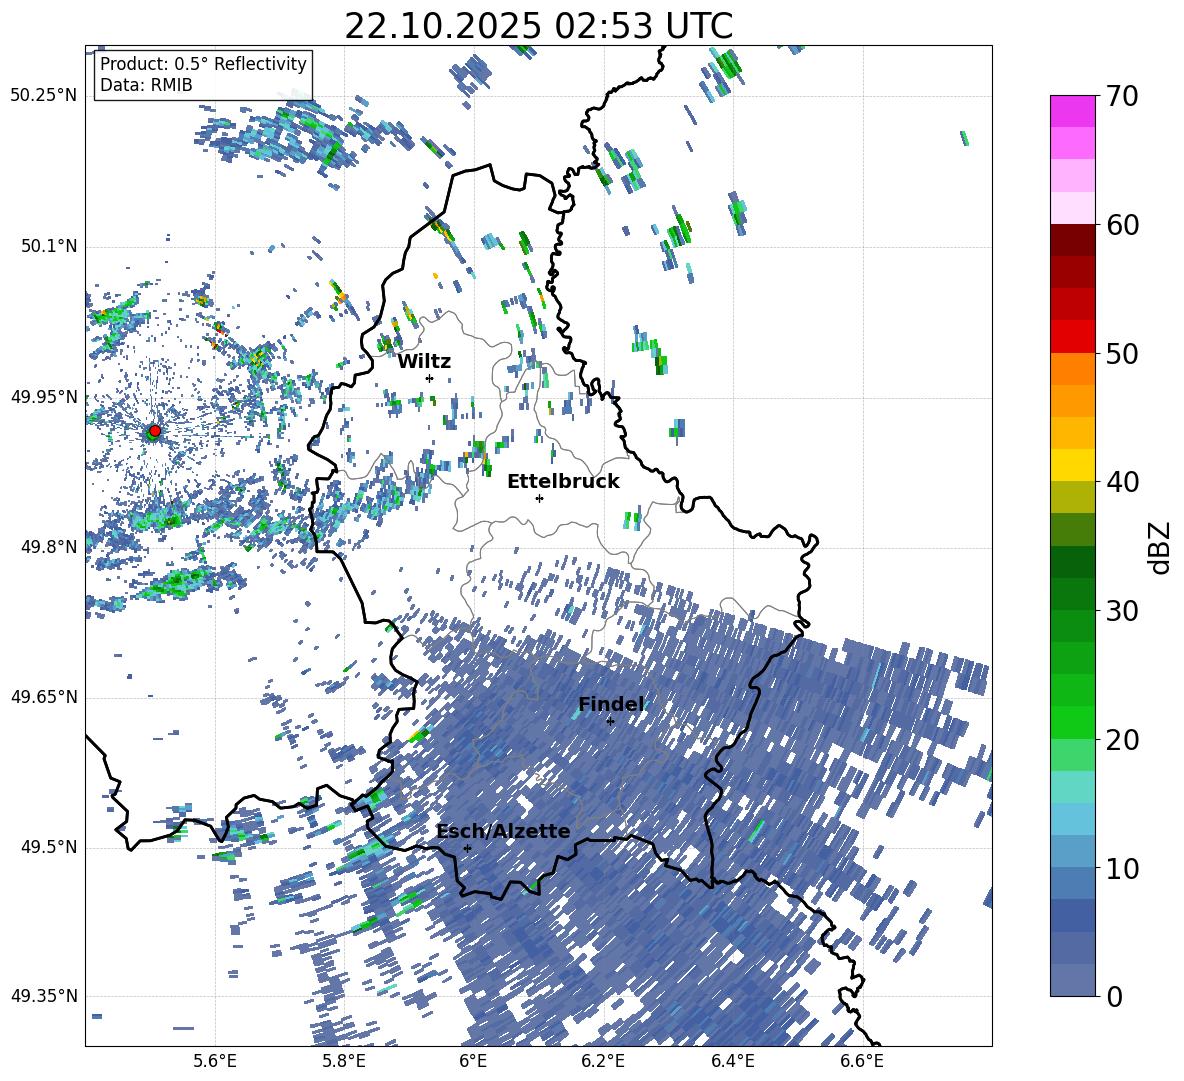Viewport: 1184px width, 1081px height.
Task: Click the Findel cross marker
Action: (x=610, y=721)
